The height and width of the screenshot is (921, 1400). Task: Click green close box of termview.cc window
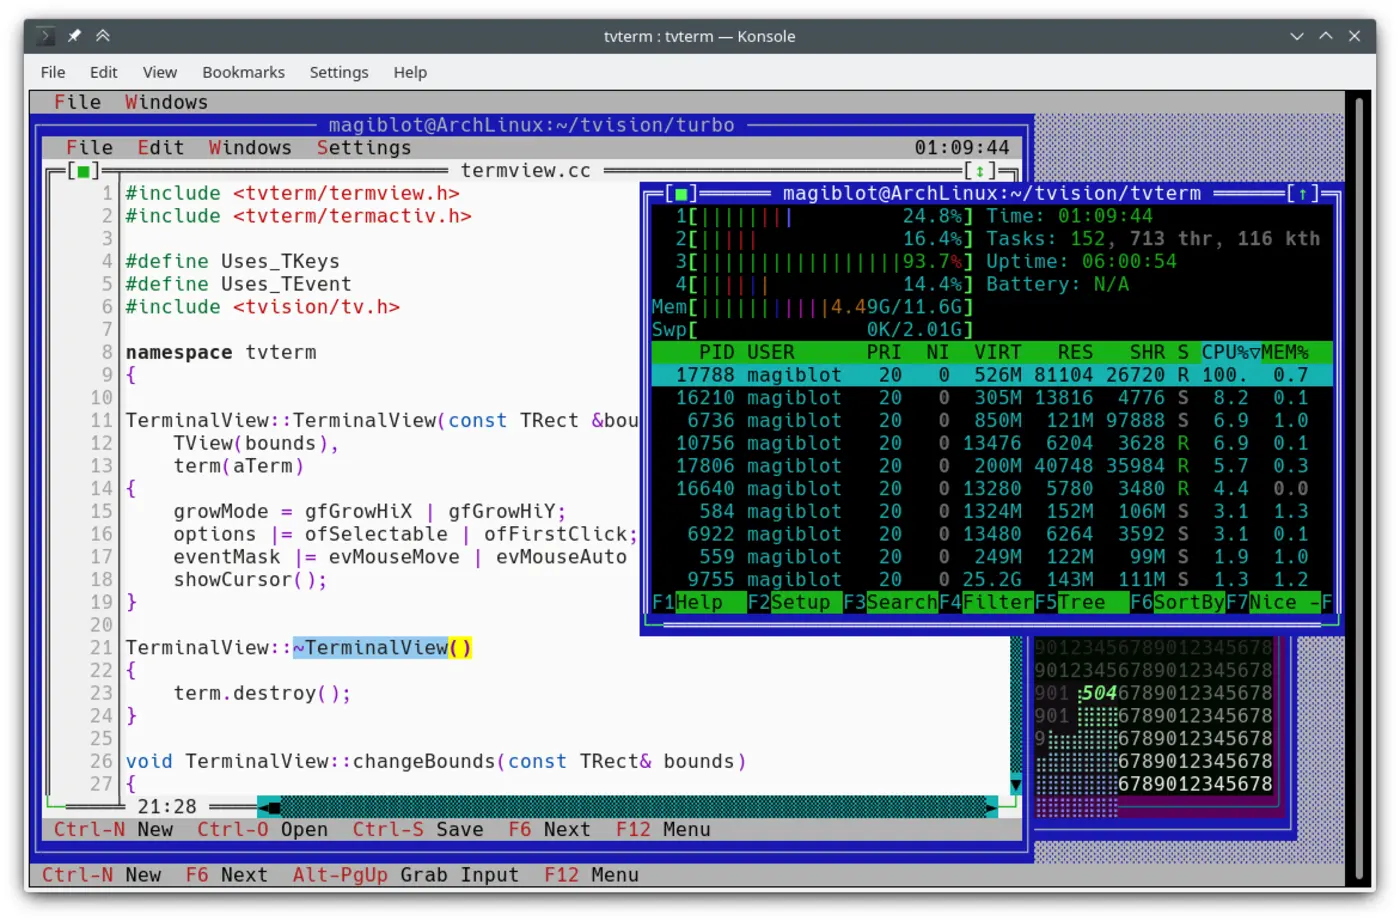85,171
